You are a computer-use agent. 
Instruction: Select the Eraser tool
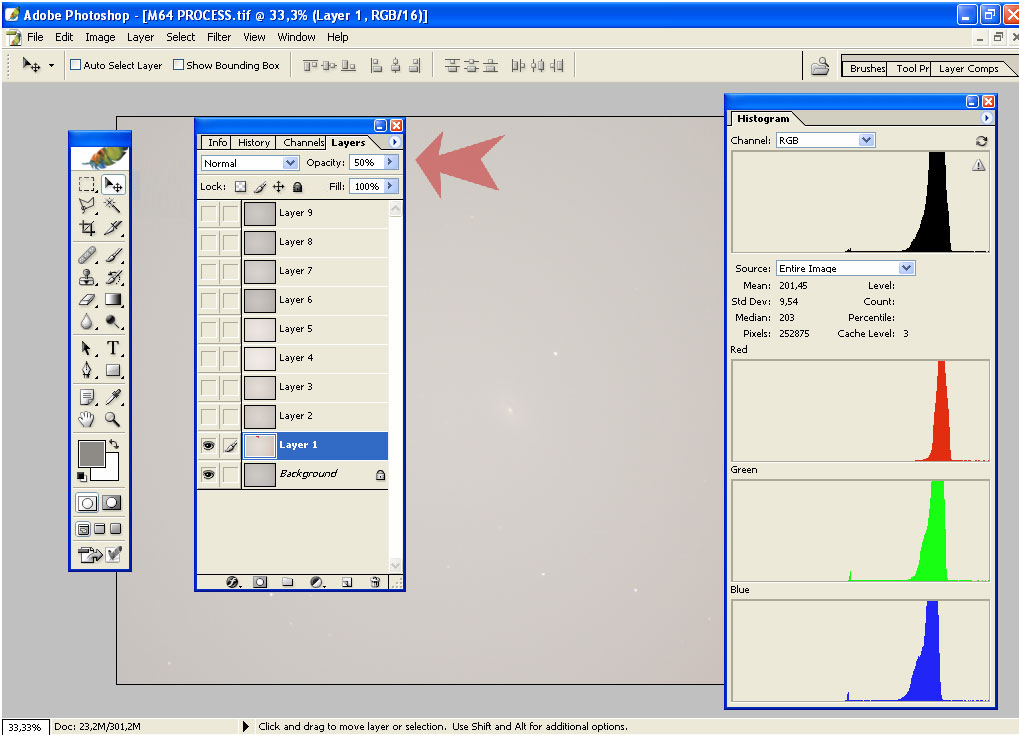click(87, 299)
